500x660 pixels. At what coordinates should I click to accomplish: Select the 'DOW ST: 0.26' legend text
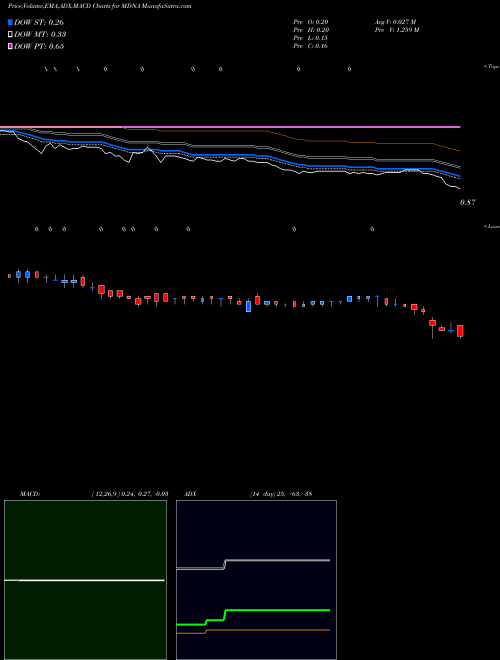(39, 22)
